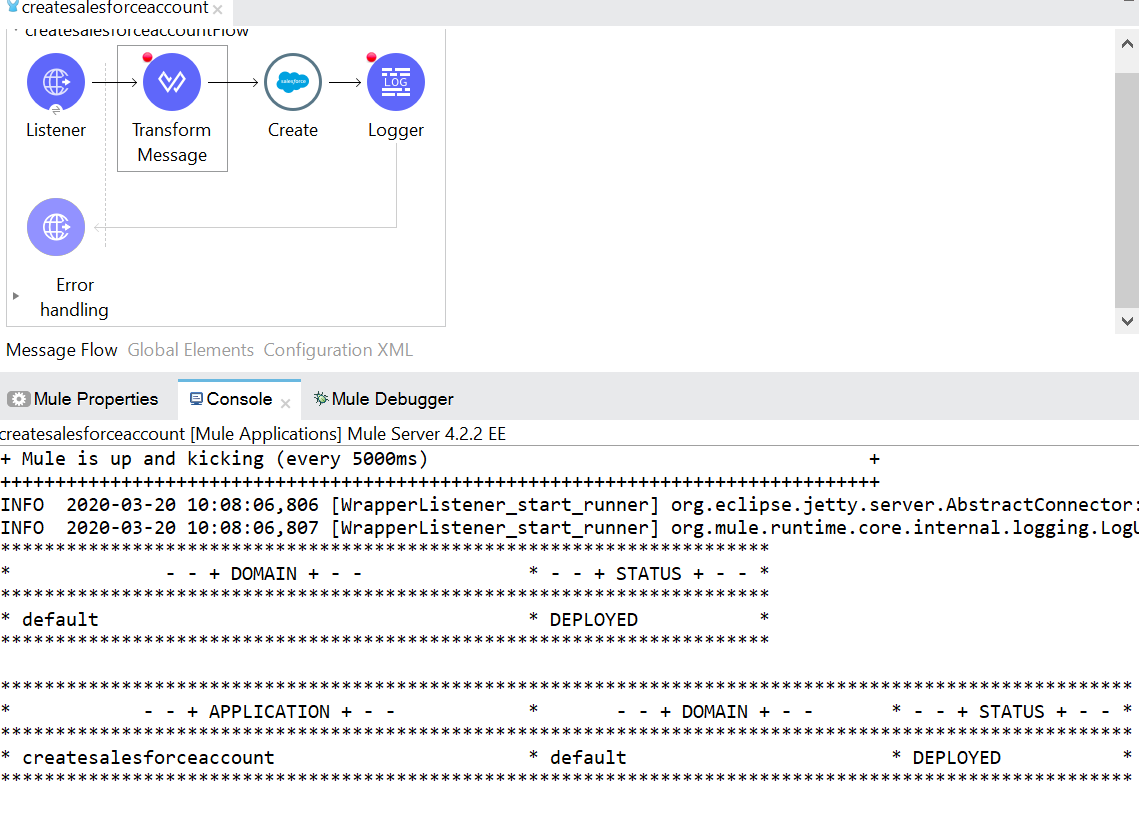This screenshot has height=833, width=1139.
Task: Select the Transform Message component icon
Action: pyautogui.click(x=172, y=82)
